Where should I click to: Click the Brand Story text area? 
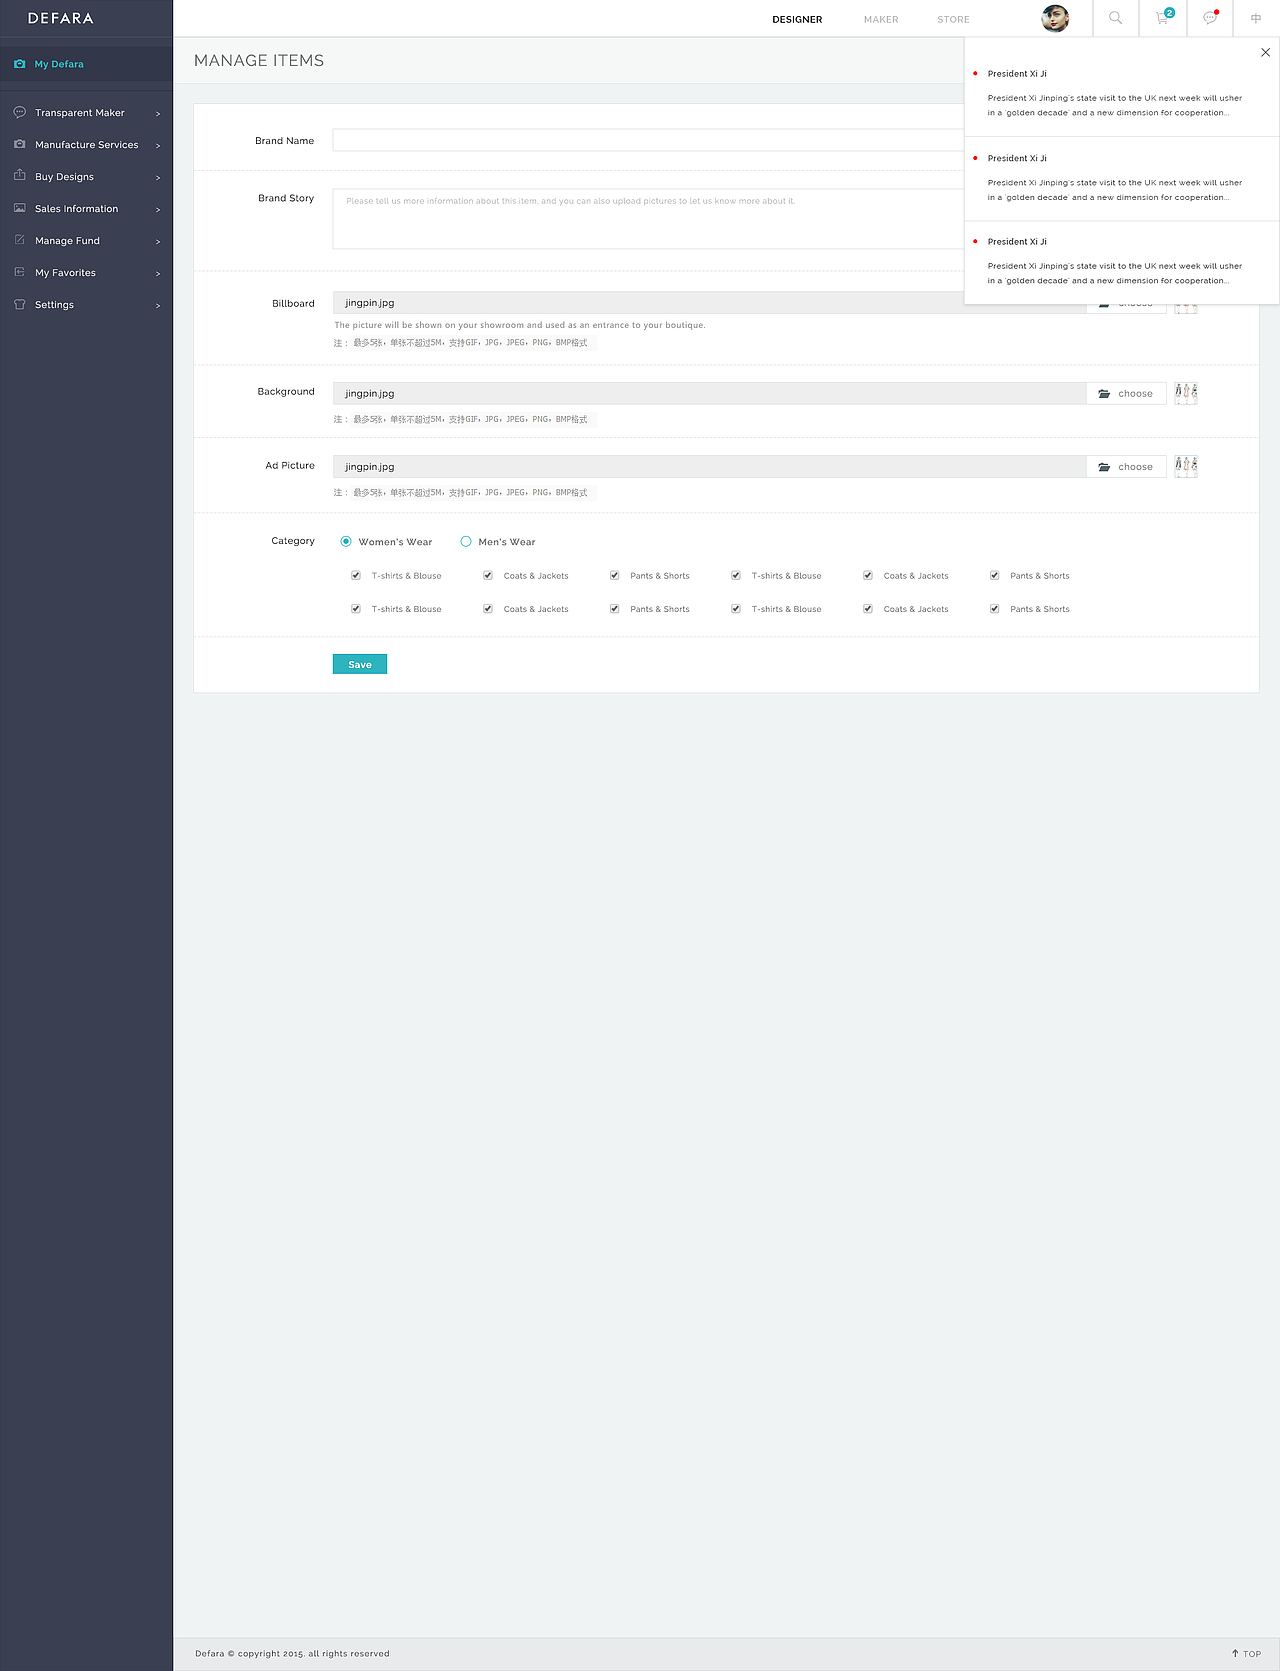[648, 218]
